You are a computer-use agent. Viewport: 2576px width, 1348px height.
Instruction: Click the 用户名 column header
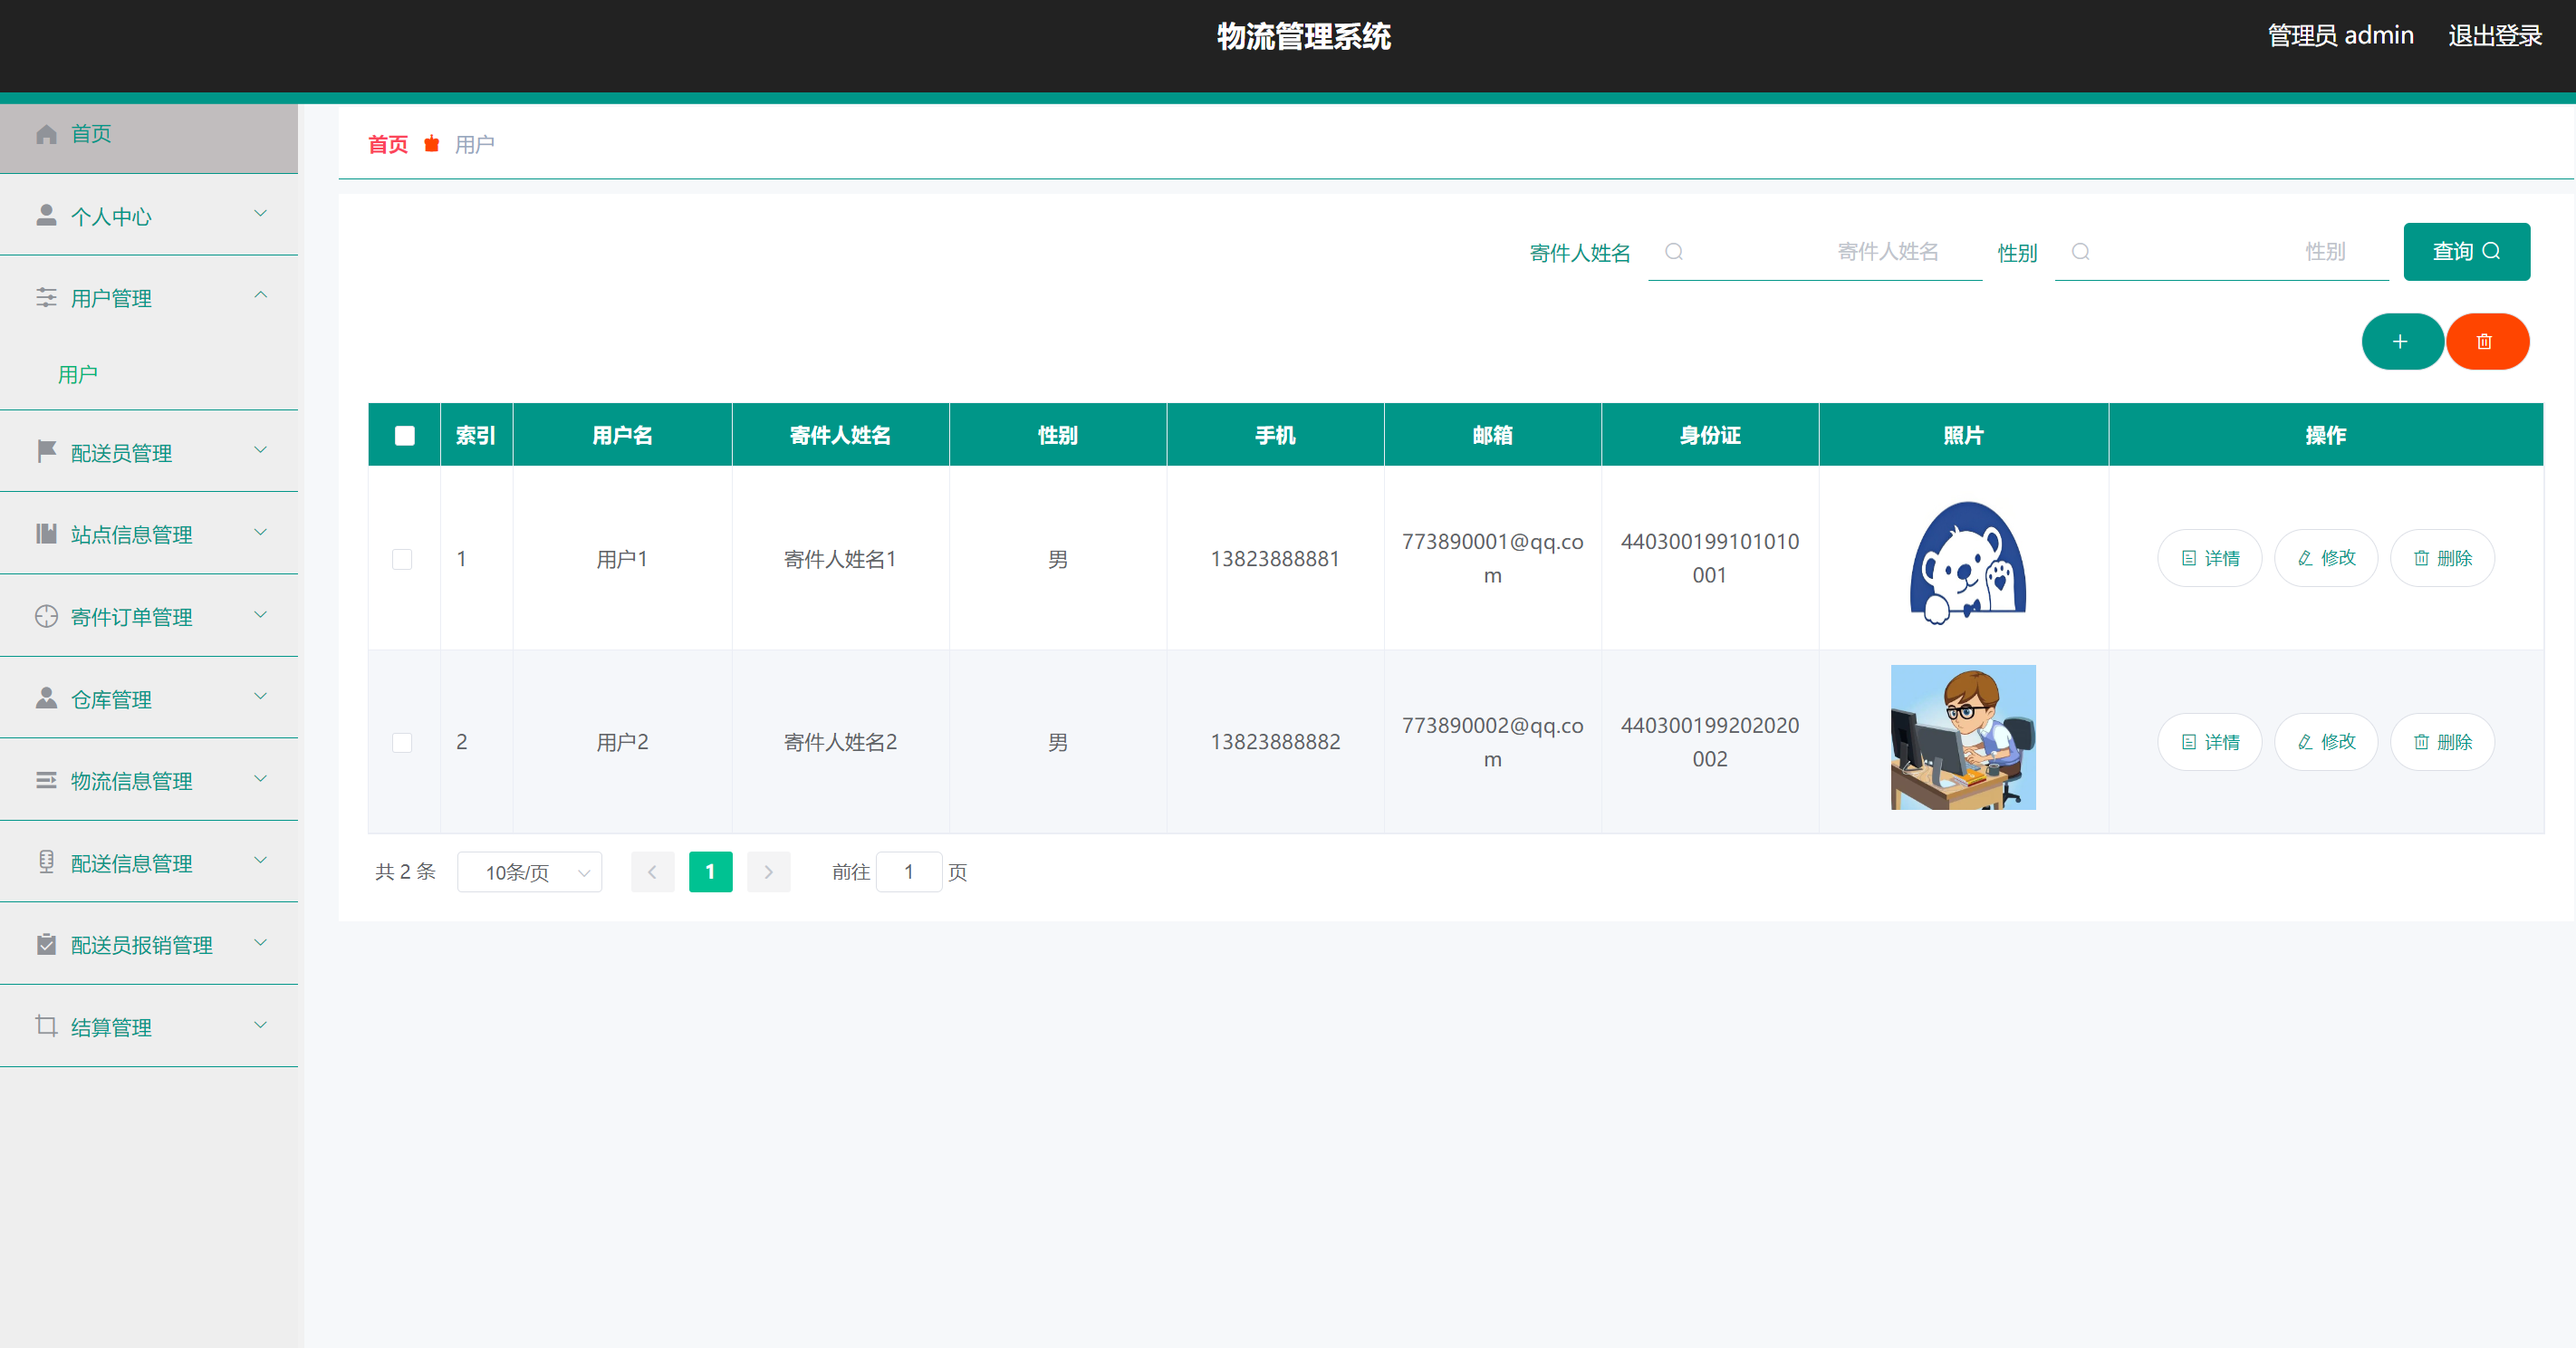click(x=622, y=435)
